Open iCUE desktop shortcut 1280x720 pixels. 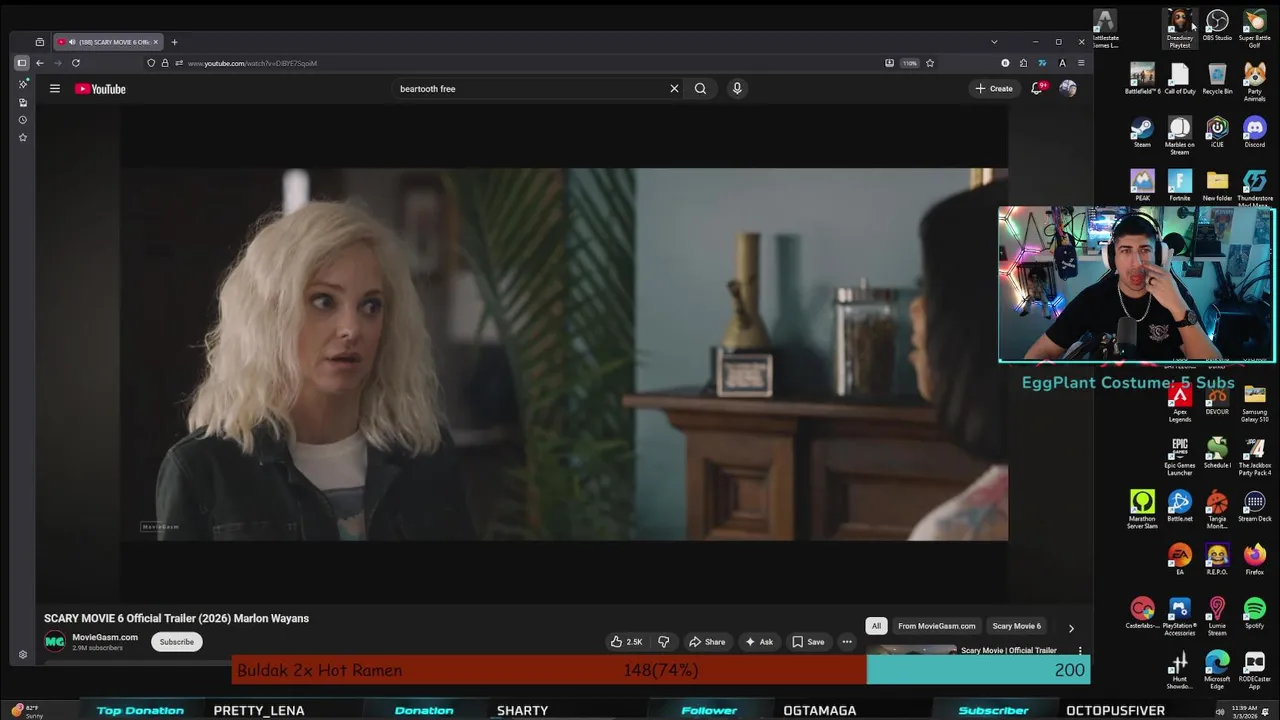pos(1217,132)
